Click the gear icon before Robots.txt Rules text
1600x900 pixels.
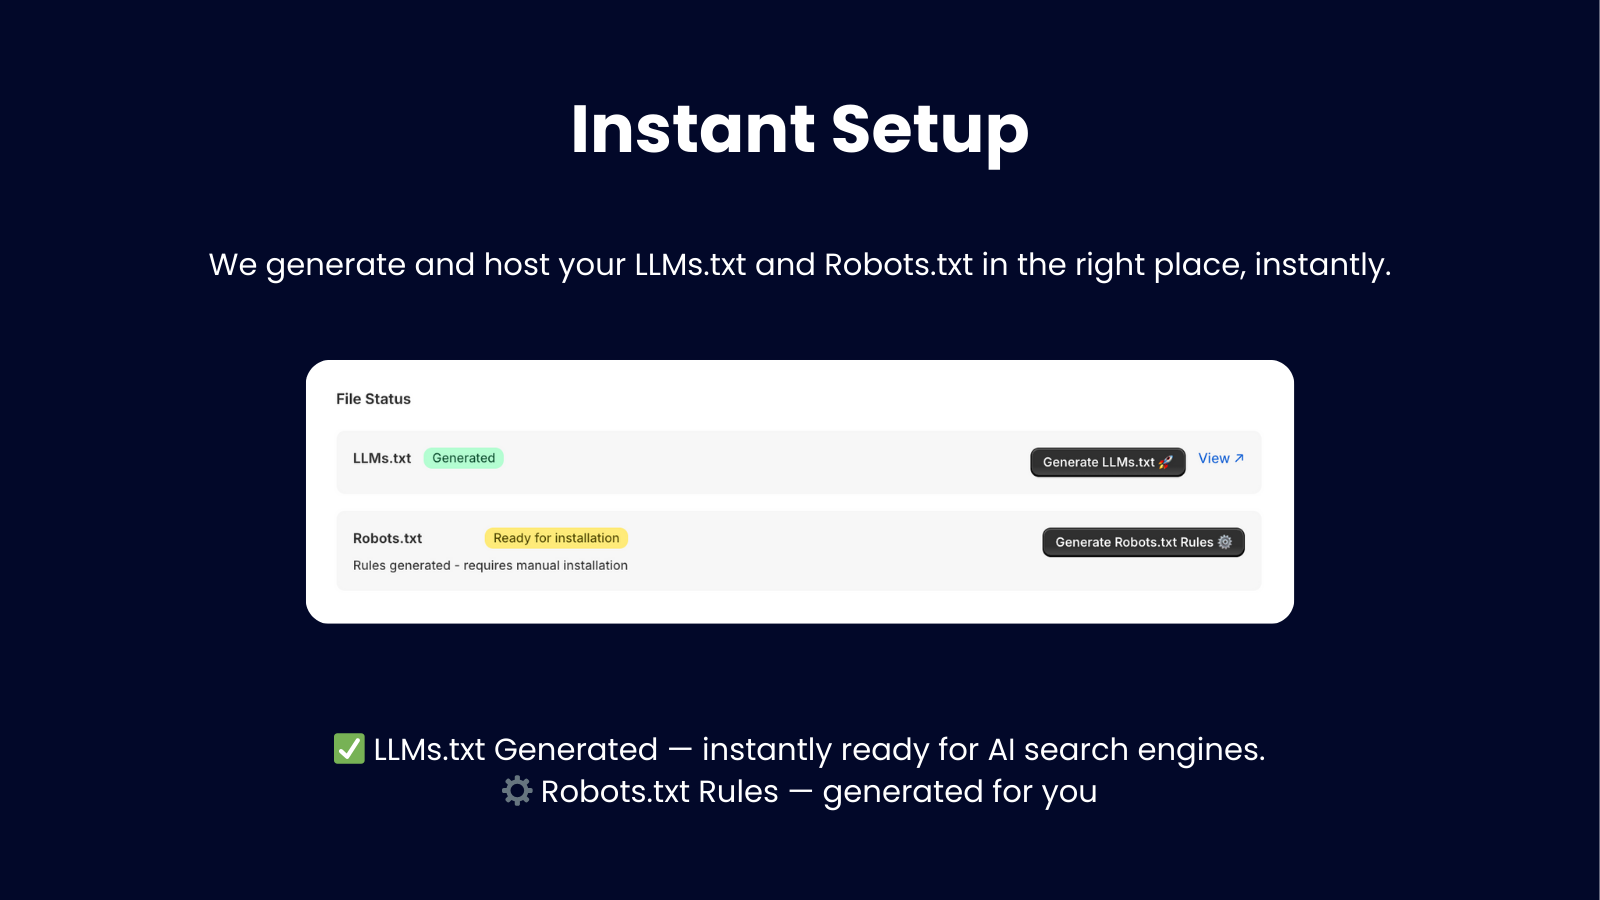point(516,791)
